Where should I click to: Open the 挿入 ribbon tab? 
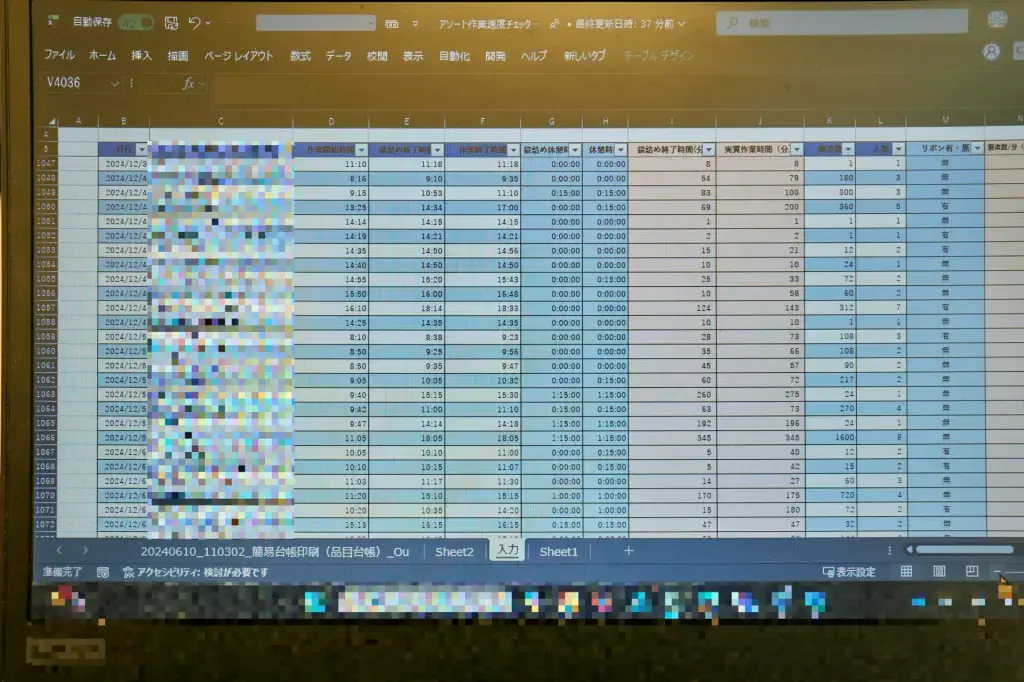[x=141, y=56]
